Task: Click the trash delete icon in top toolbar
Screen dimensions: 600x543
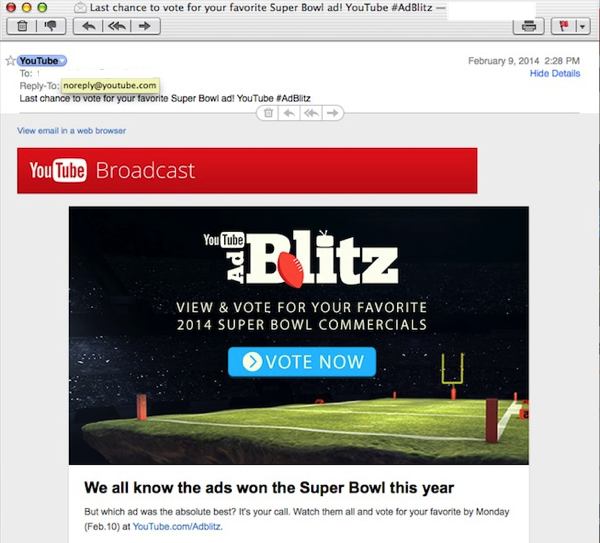Action: [x=22, y=26]
